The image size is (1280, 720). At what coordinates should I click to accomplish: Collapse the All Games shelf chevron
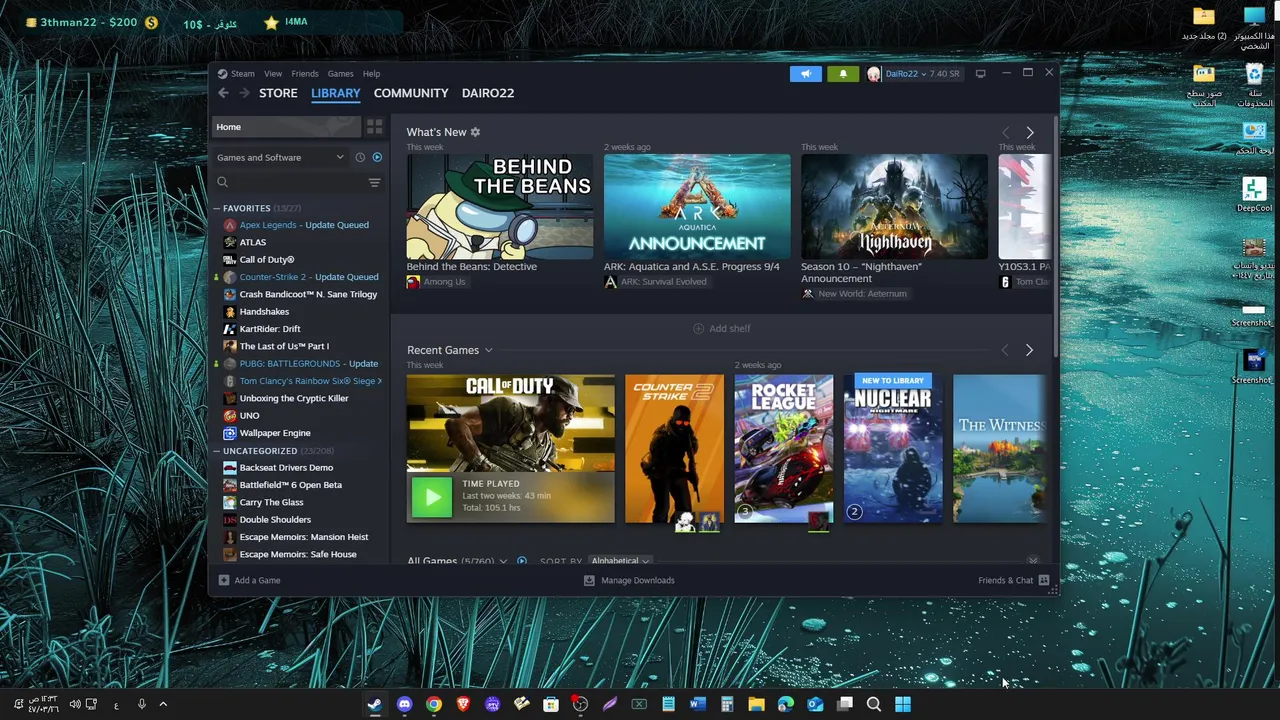click(1033, 561)
